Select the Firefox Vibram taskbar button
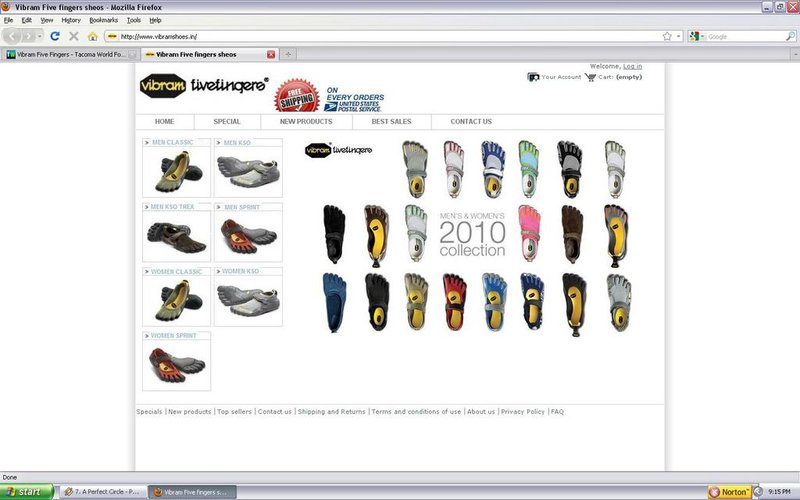Screen dimensions: 800x500 point(192,492)
